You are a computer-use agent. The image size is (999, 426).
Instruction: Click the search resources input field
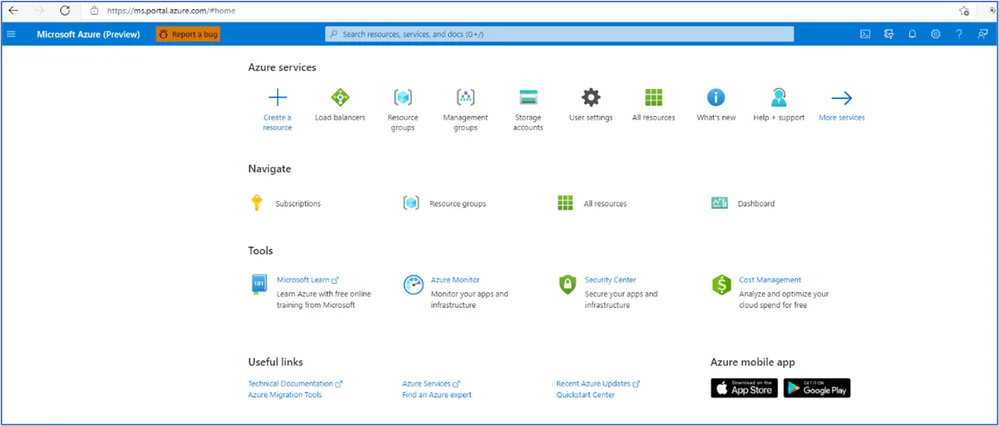pyautogui.click(x=560, y=34)
